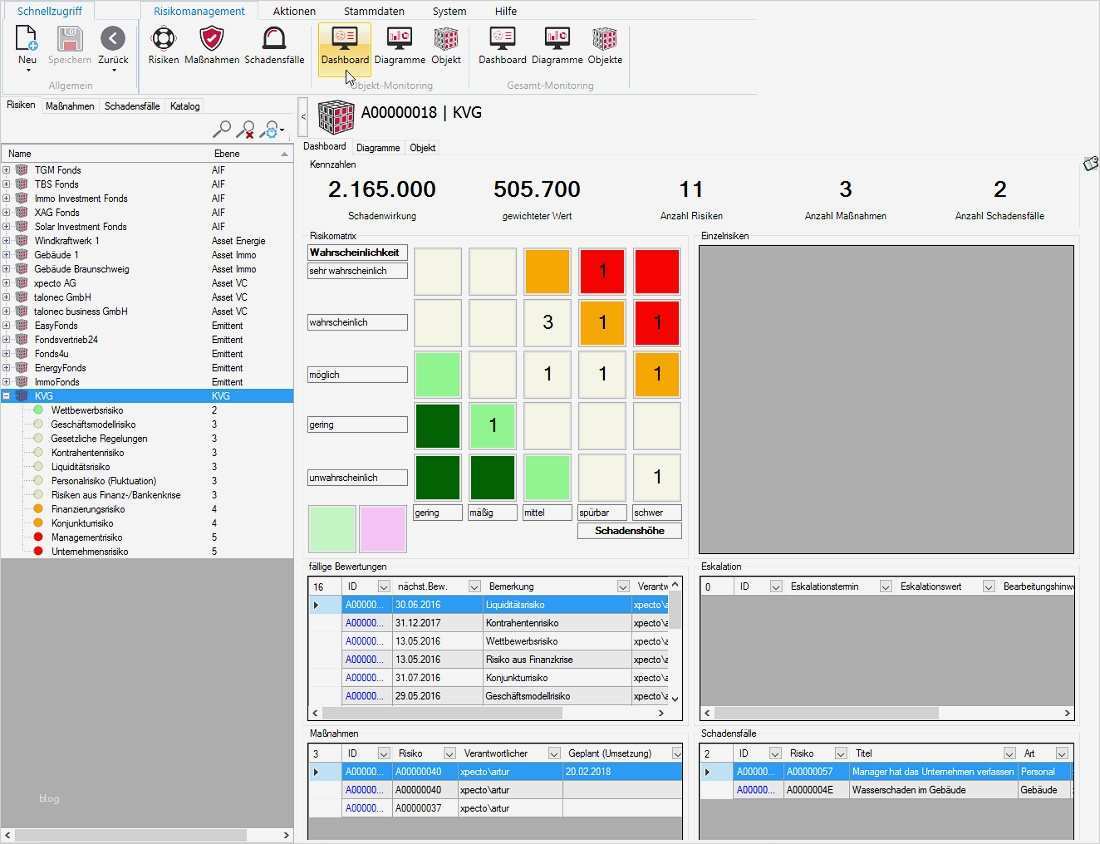Viewport: 1100px width, 844px height.
Task: Switch to Schnellzugriff tab
Action: (49, 11)
